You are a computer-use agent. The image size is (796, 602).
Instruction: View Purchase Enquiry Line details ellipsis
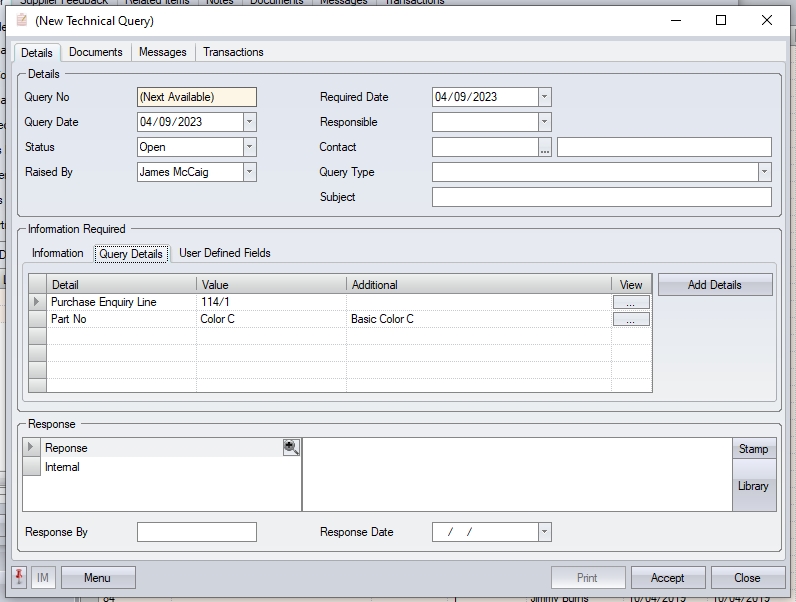630,302
